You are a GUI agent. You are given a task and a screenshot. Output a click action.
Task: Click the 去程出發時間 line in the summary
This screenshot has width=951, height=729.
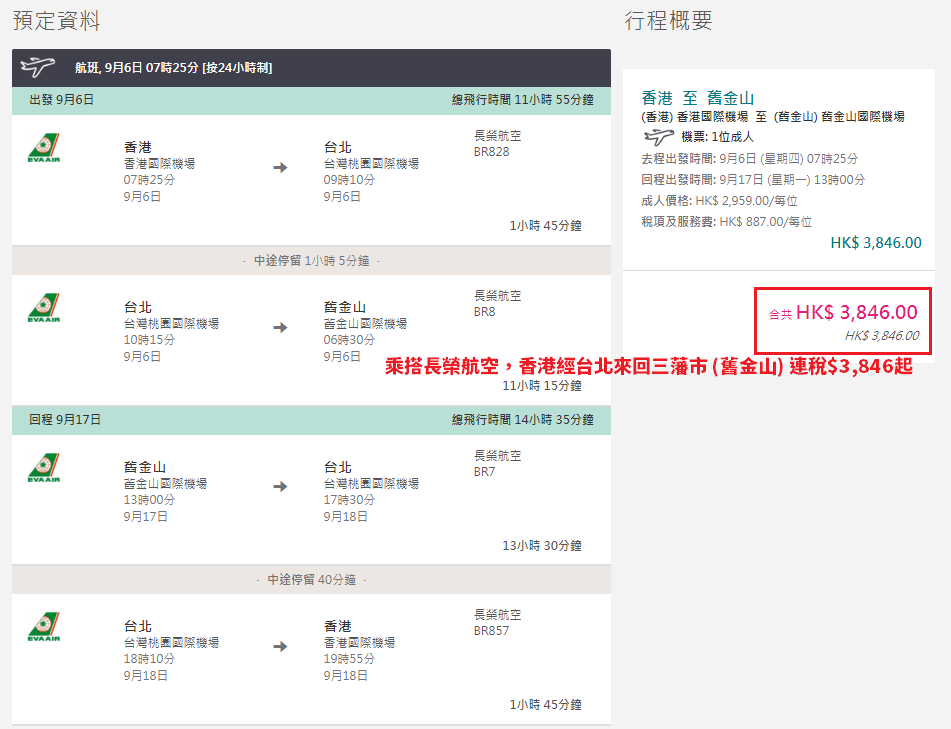(750, 159)
